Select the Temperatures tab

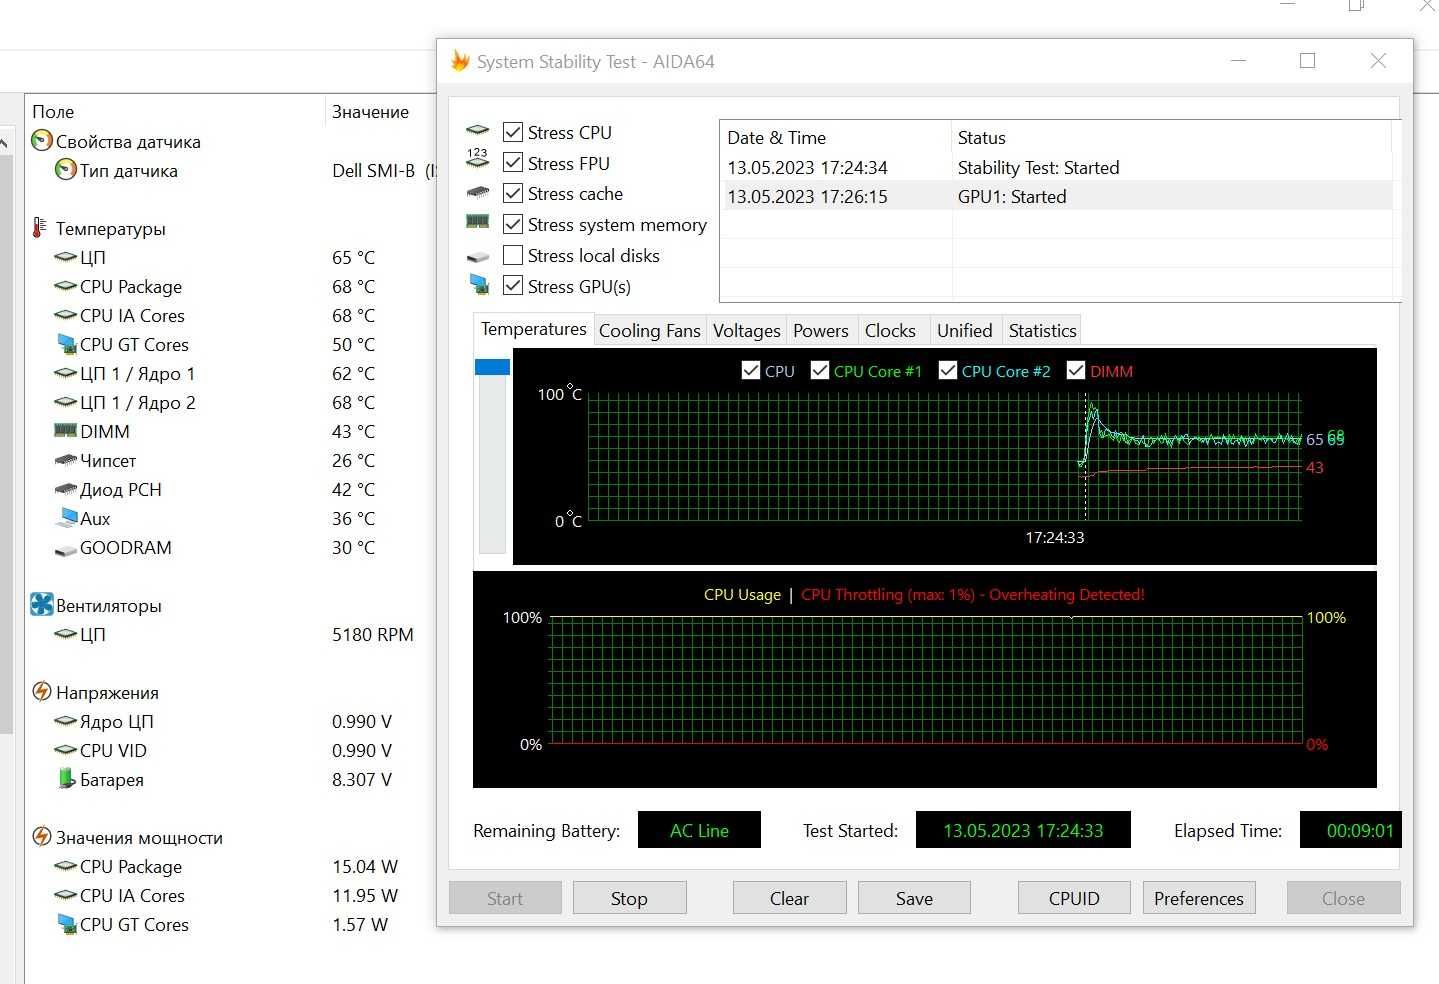[533, 329]
